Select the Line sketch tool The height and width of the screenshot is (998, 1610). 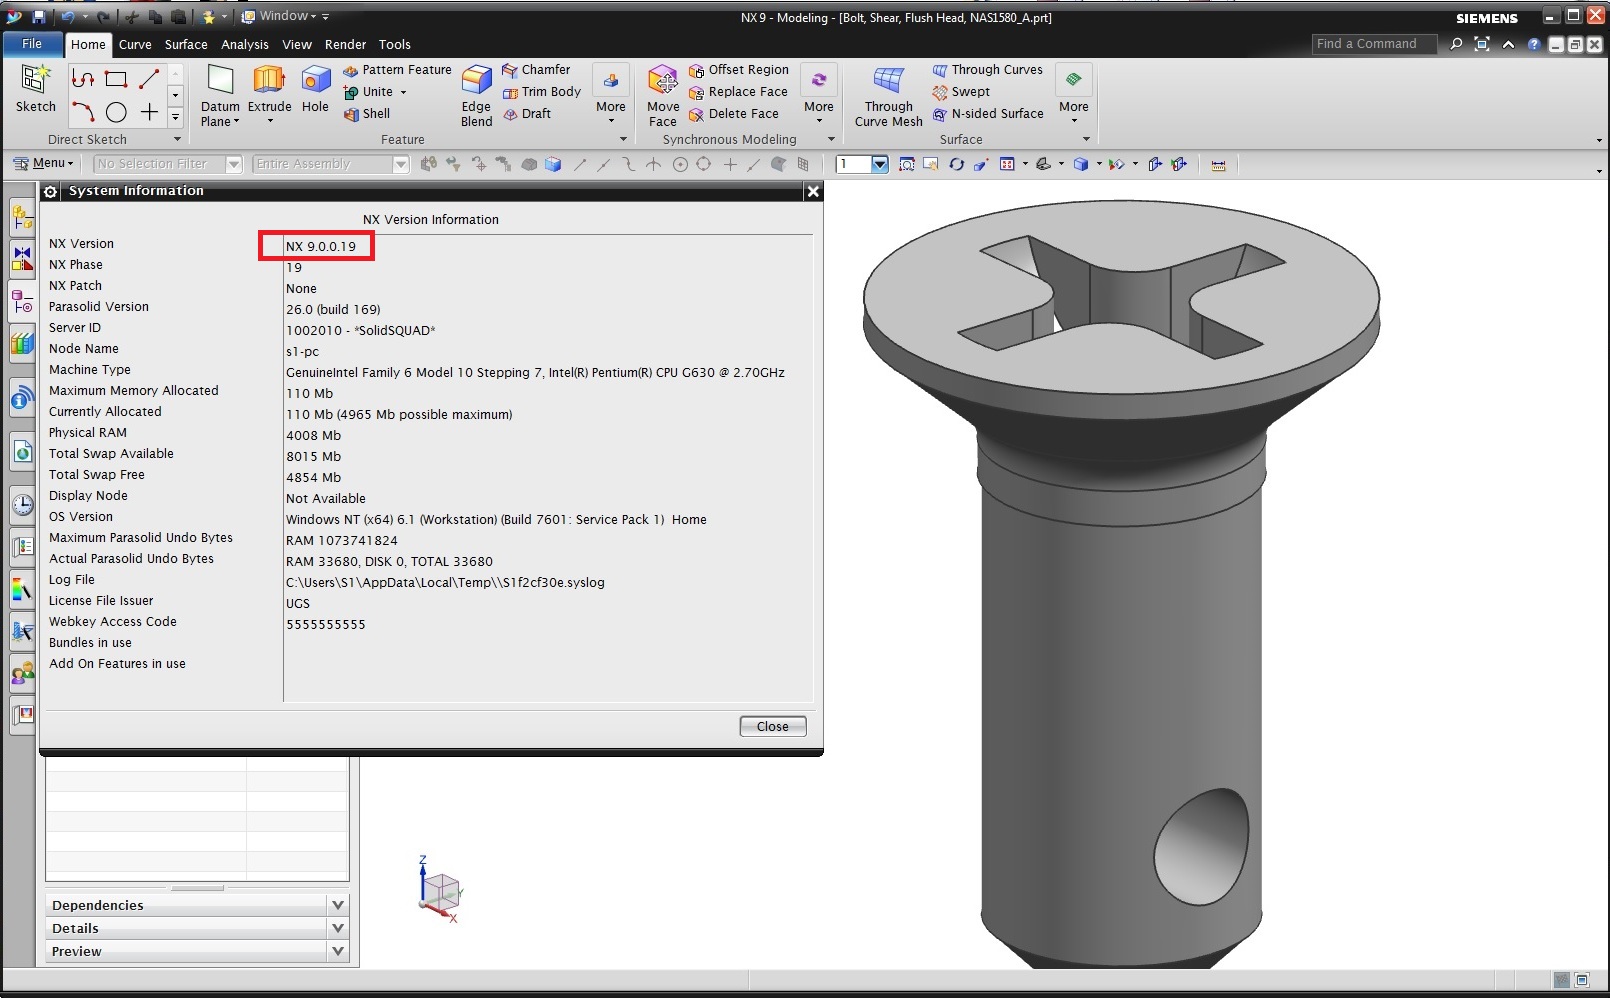tap(150, 79)
